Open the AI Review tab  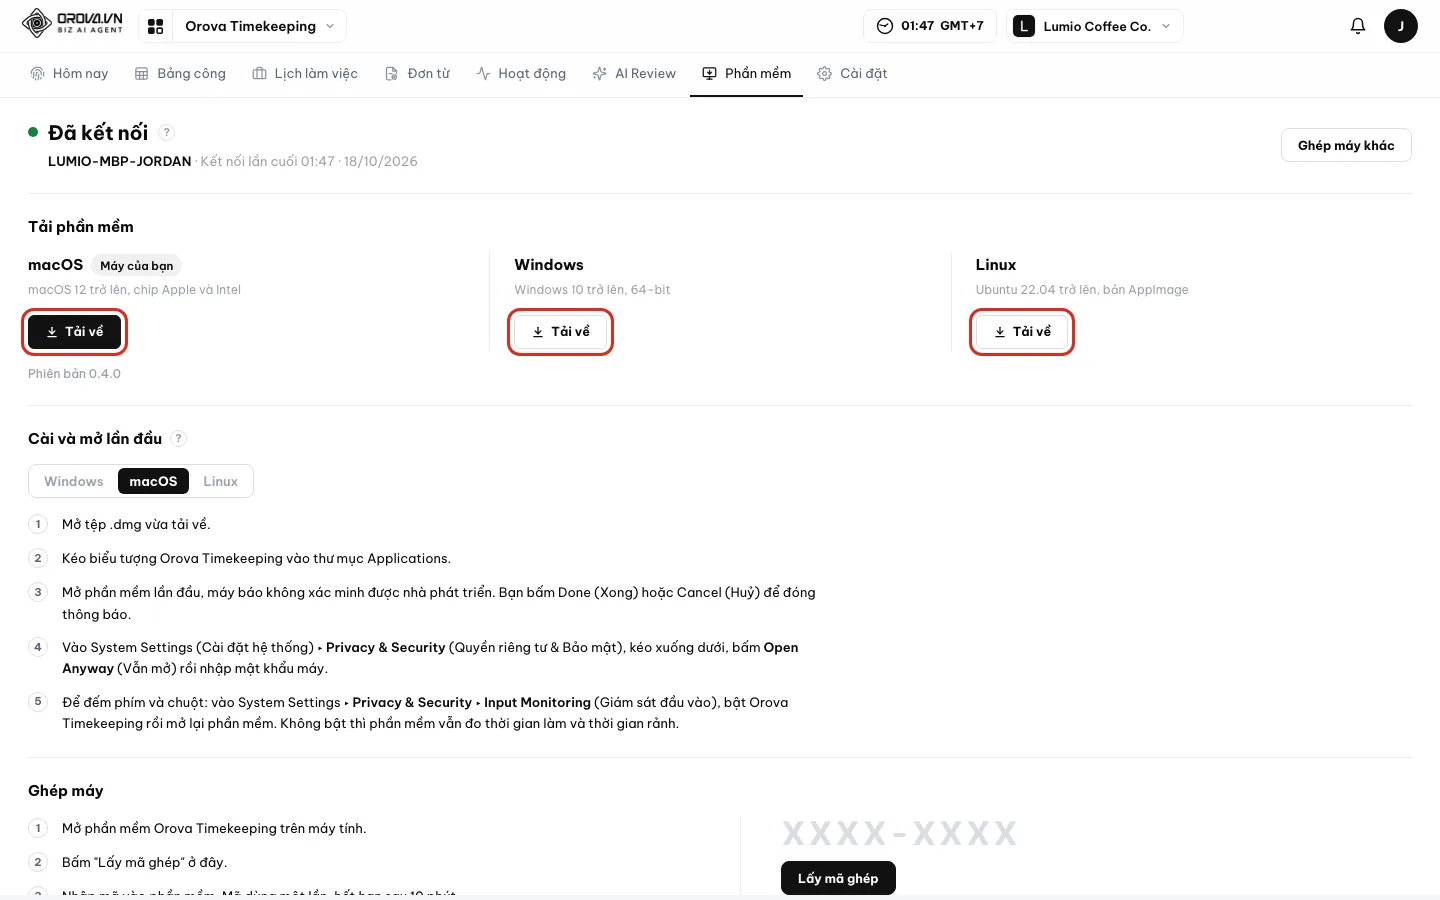point(634,74)
